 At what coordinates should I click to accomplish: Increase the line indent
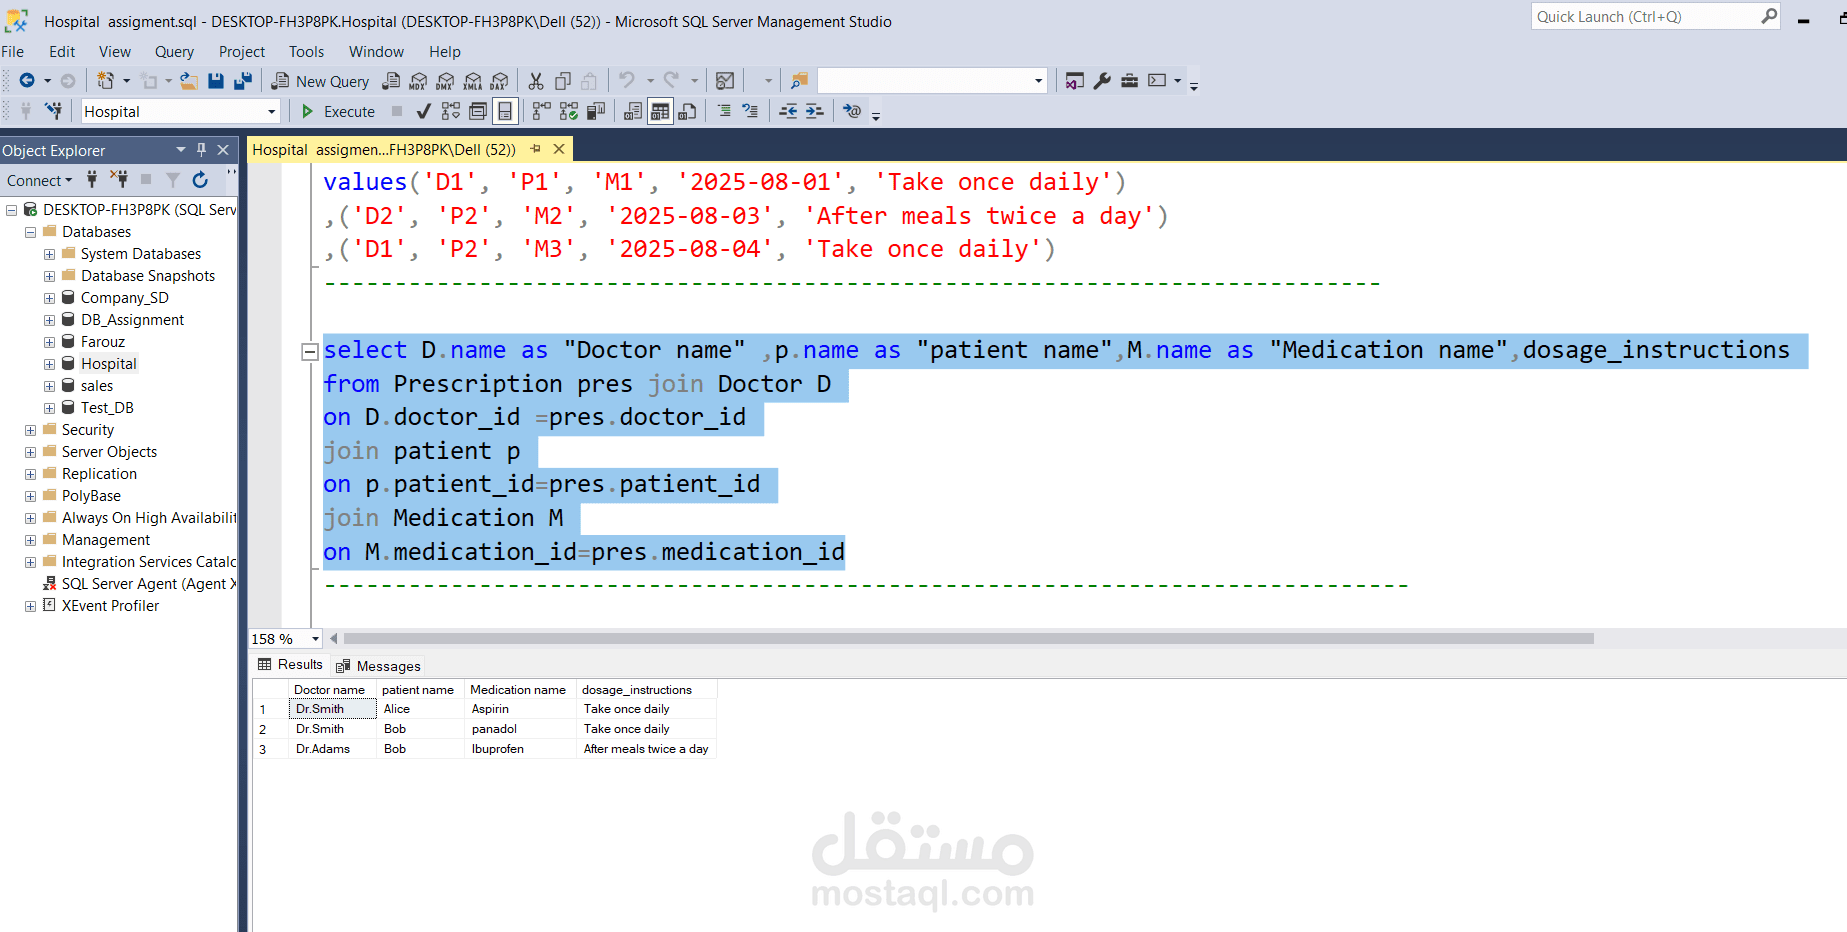click(815, 111)
